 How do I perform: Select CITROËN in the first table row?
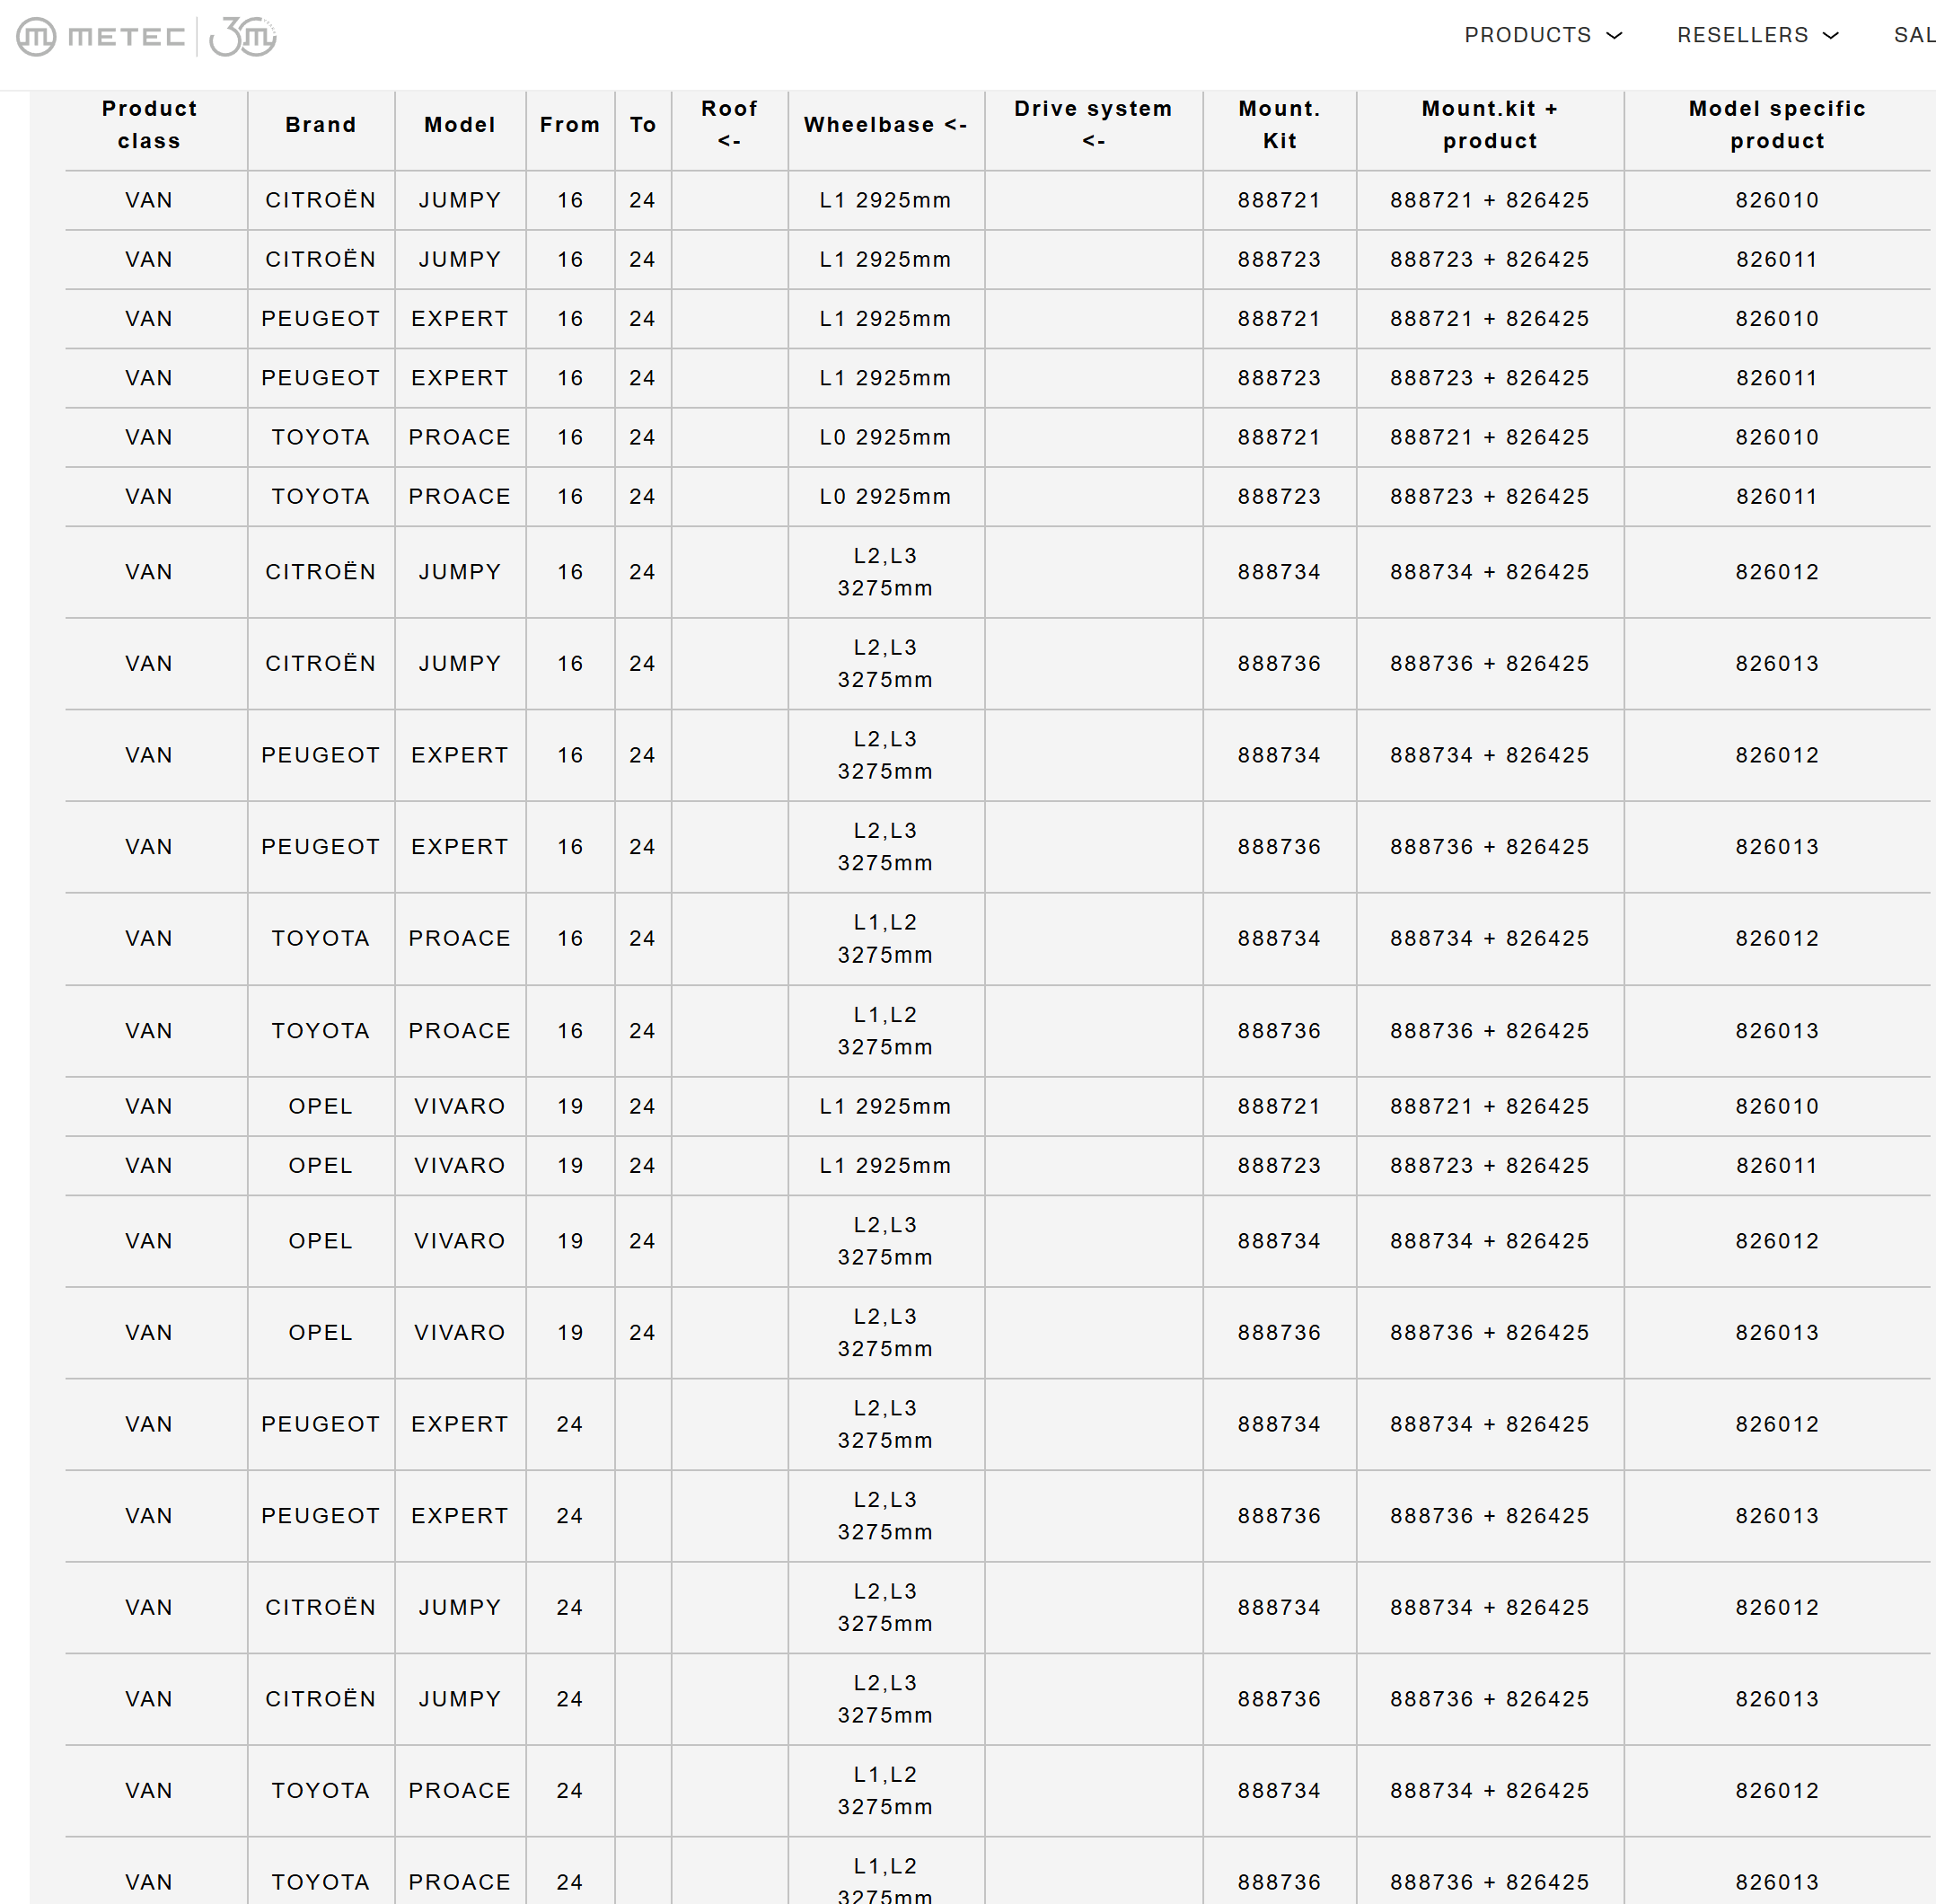pos(320,200)
